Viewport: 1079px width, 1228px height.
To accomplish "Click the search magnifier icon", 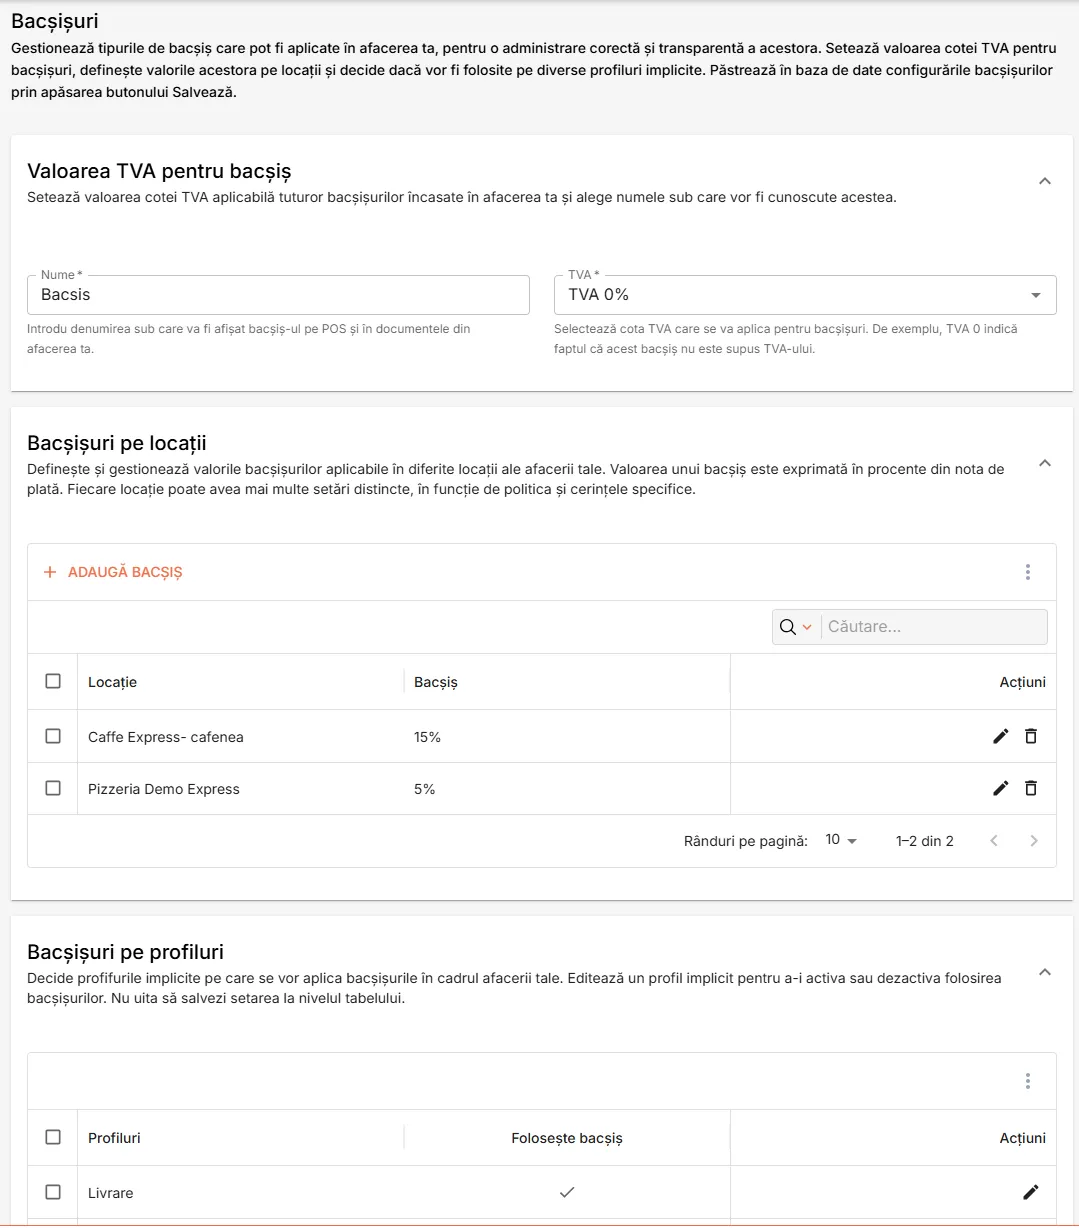I will point(788,627).
